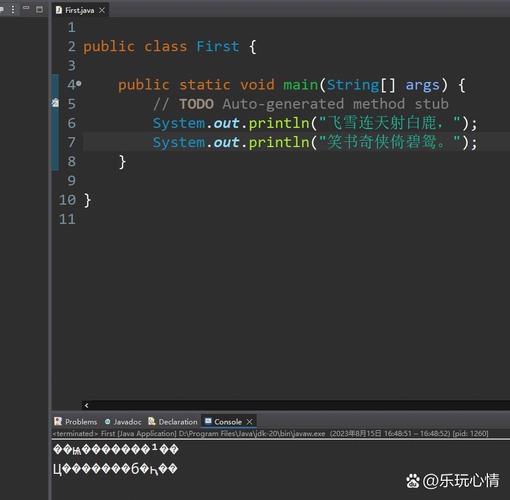Image resolution: width=510 pixels, height=500 pixels.
Task: Click the class keyword on line 2
Action: tap(165, 46)
